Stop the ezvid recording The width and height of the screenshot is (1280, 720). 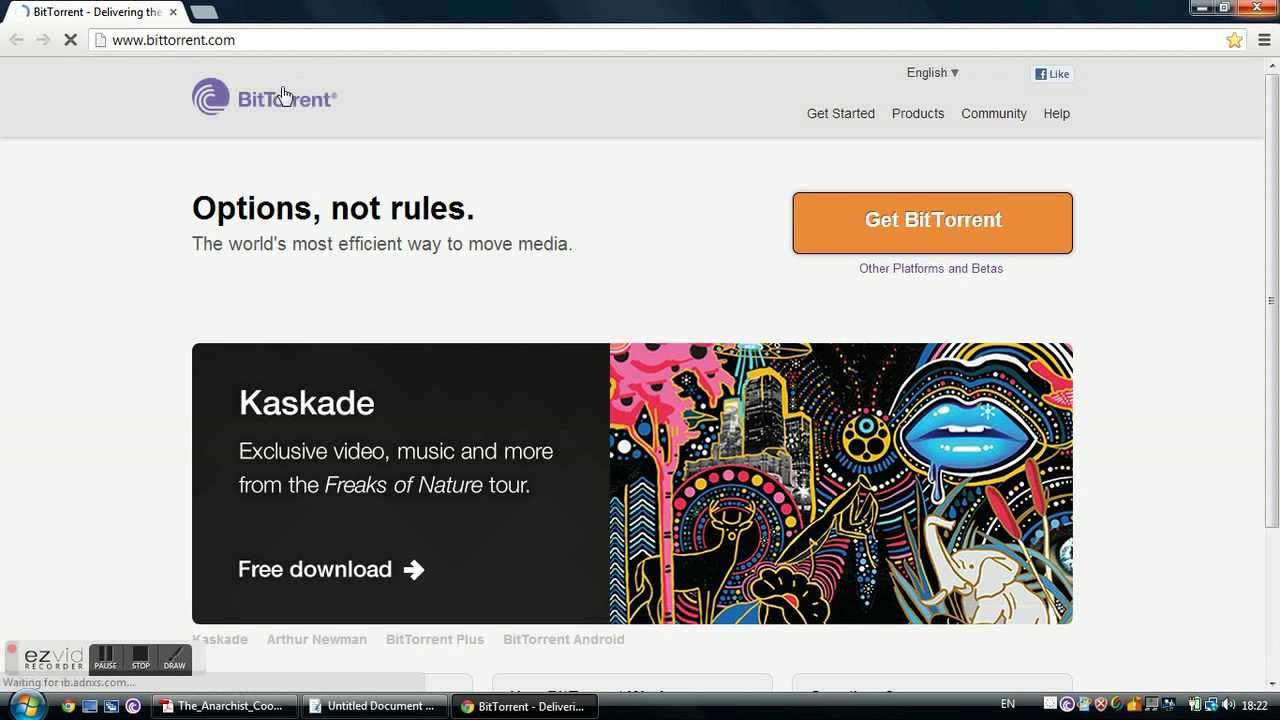pyautogui.click(x=140, y=657)
